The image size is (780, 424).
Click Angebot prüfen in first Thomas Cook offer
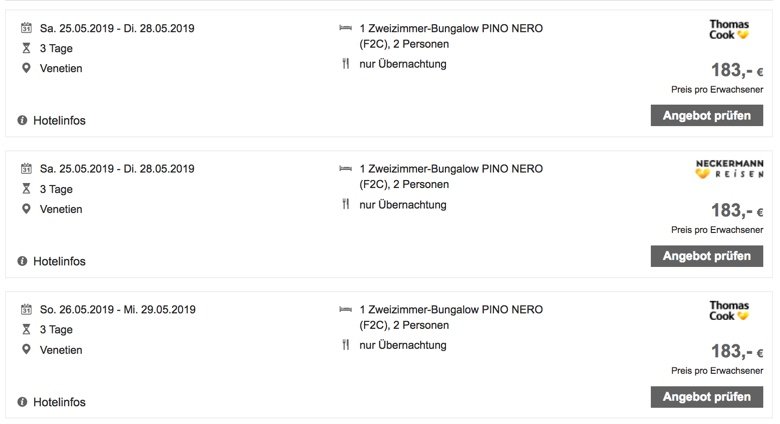click(707, 115)
